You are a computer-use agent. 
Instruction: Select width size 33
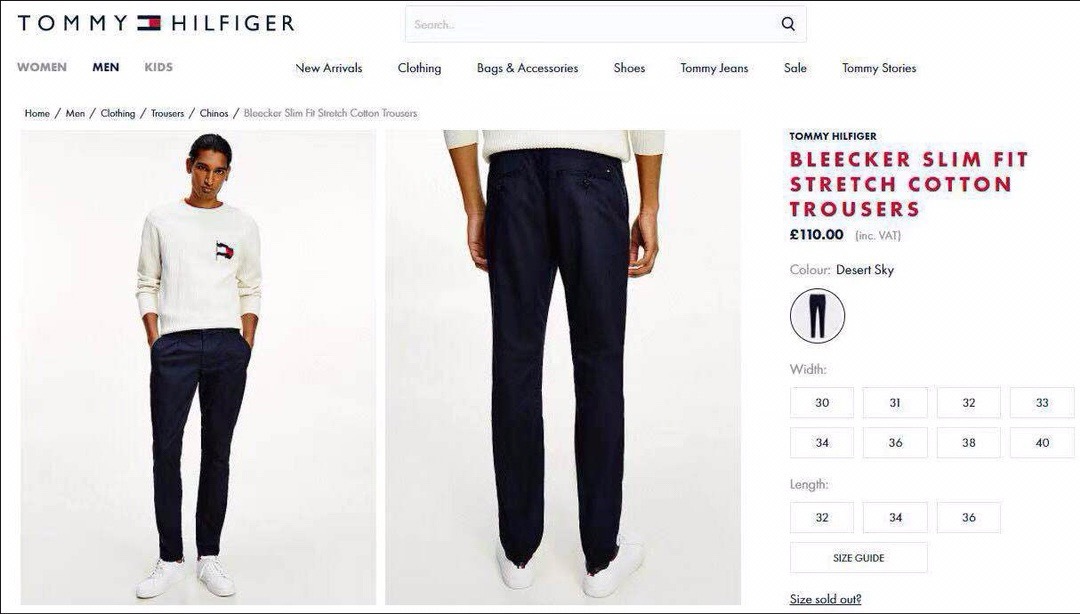coord(1041,402)
